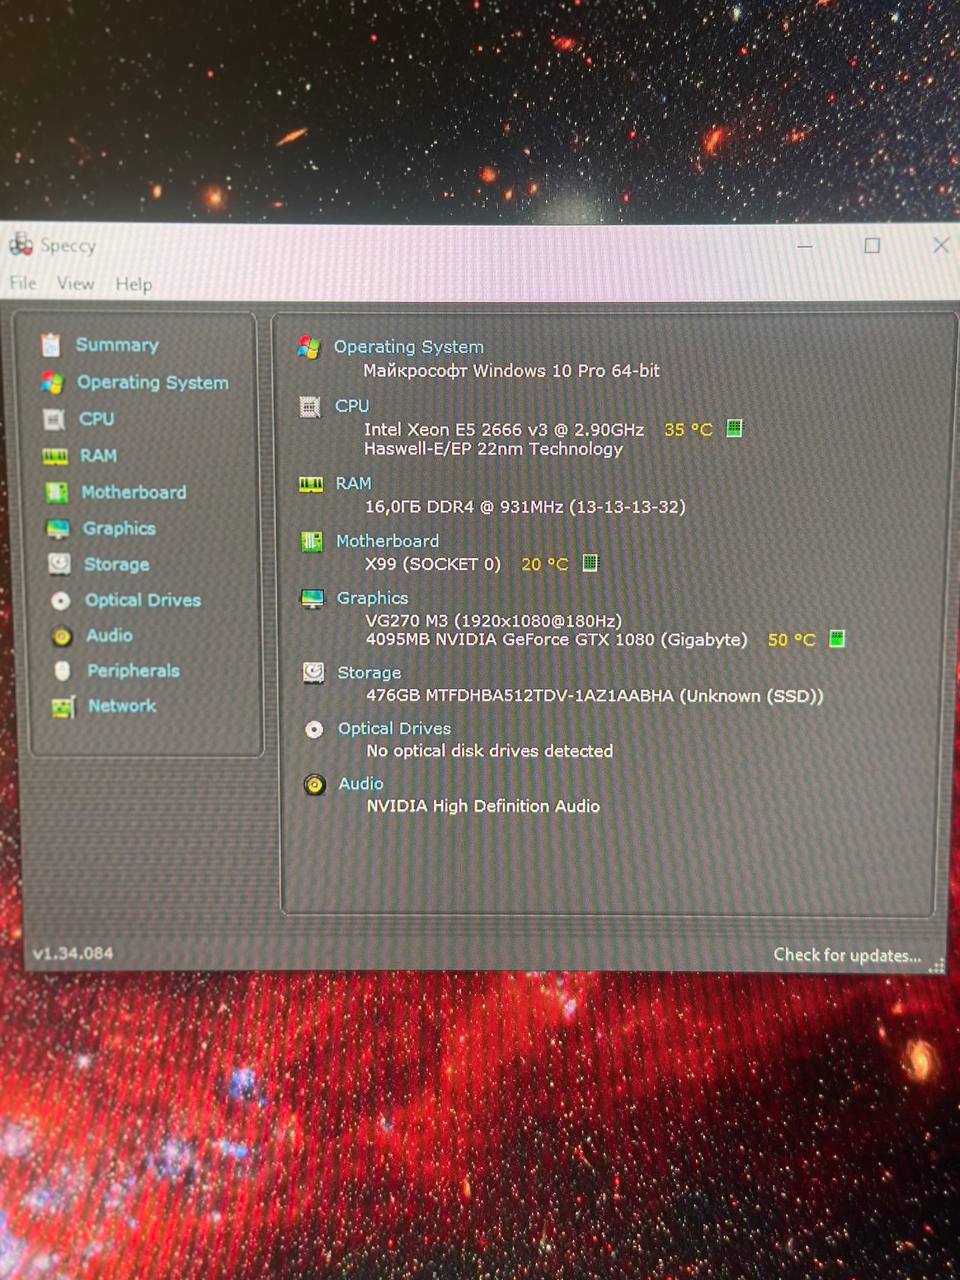Screen dimensions: 960x1280
Task: Click the CPU chip icon in summary pane
Action: click(x=310, y=407)
